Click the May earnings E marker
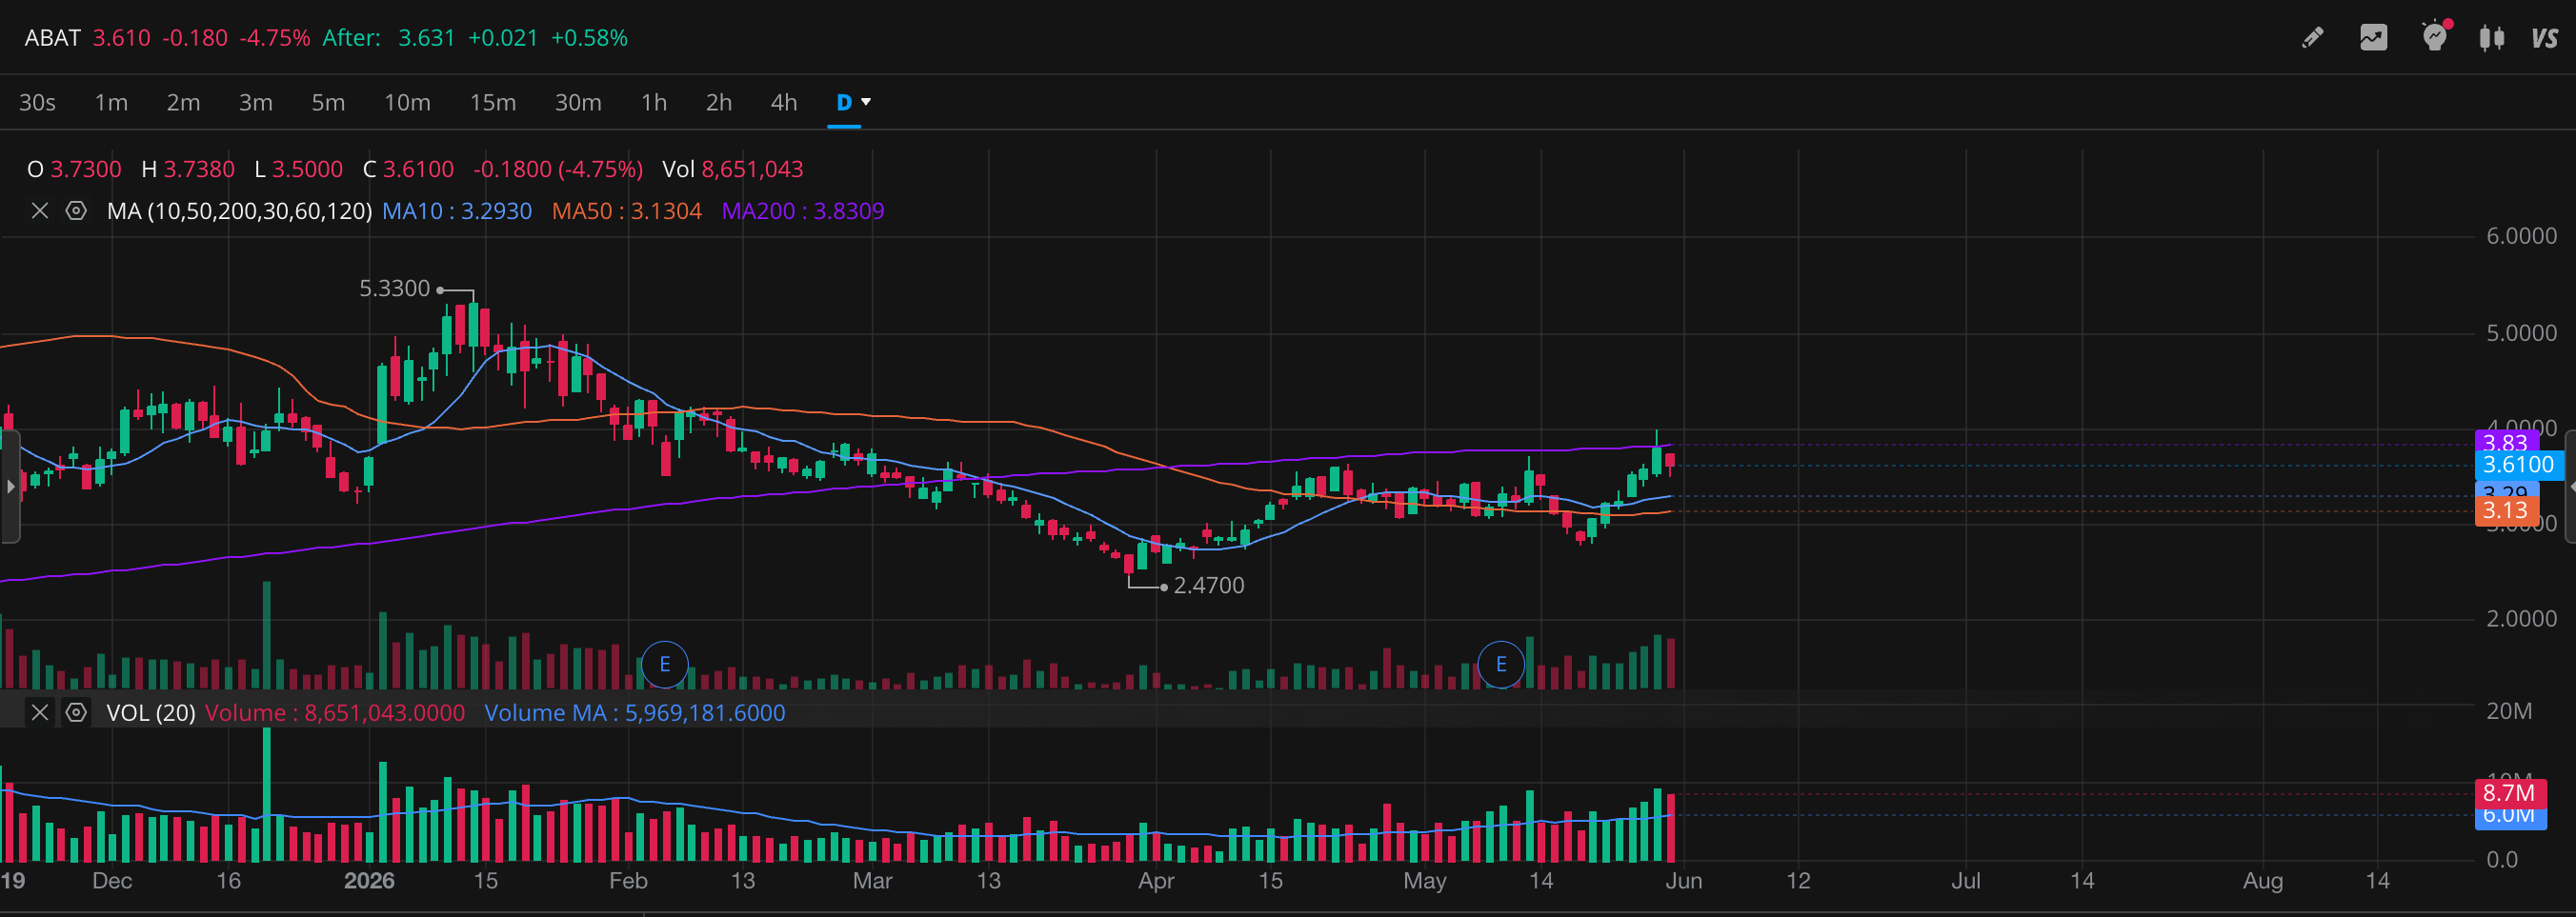 pyautogui.click(x=1500, y=664)
